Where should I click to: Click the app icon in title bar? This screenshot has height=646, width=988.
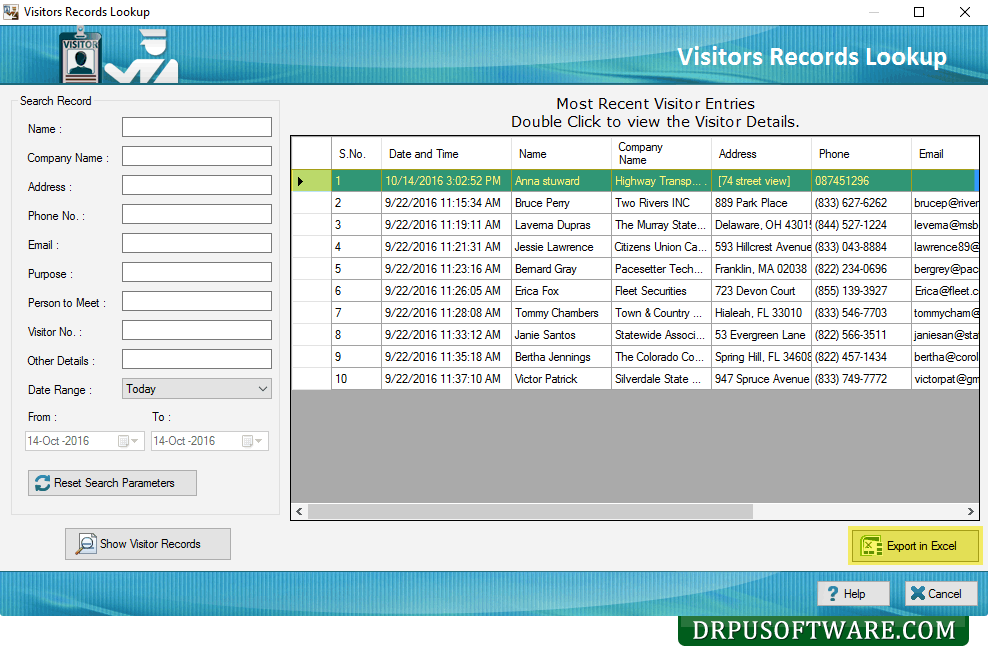11,12
